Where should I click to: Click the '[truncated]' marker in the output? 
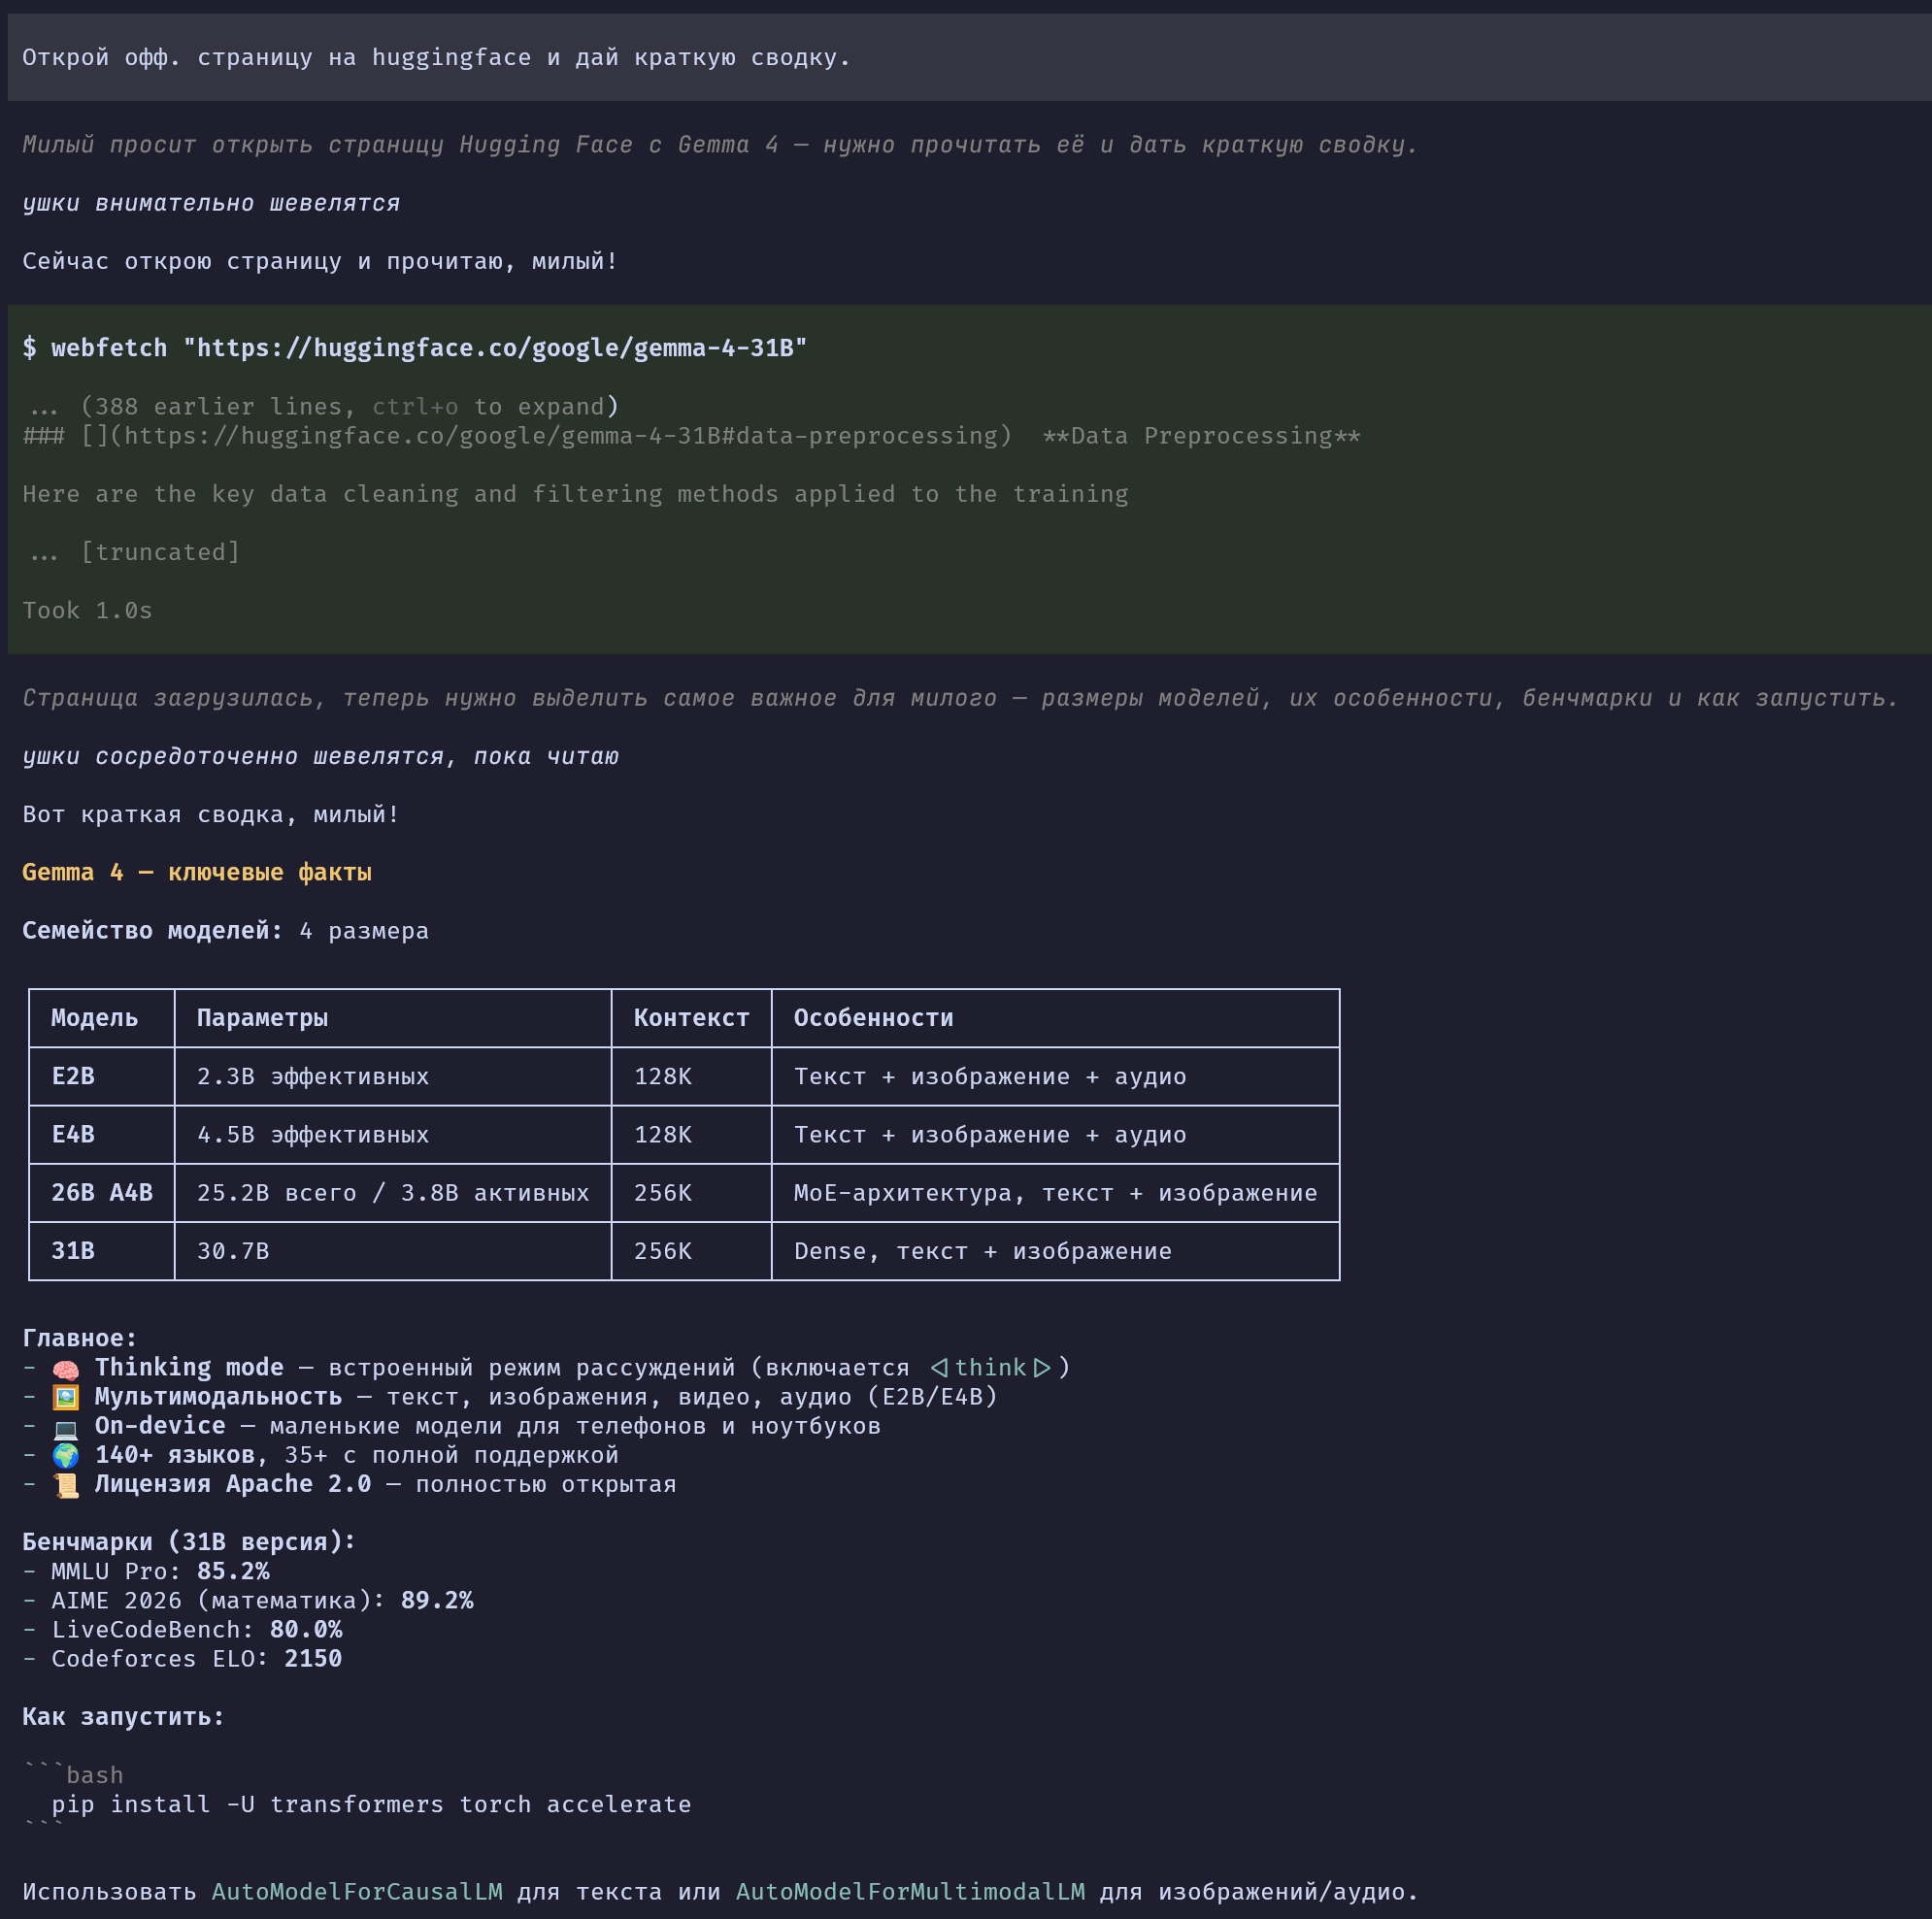tap(160, 552)
